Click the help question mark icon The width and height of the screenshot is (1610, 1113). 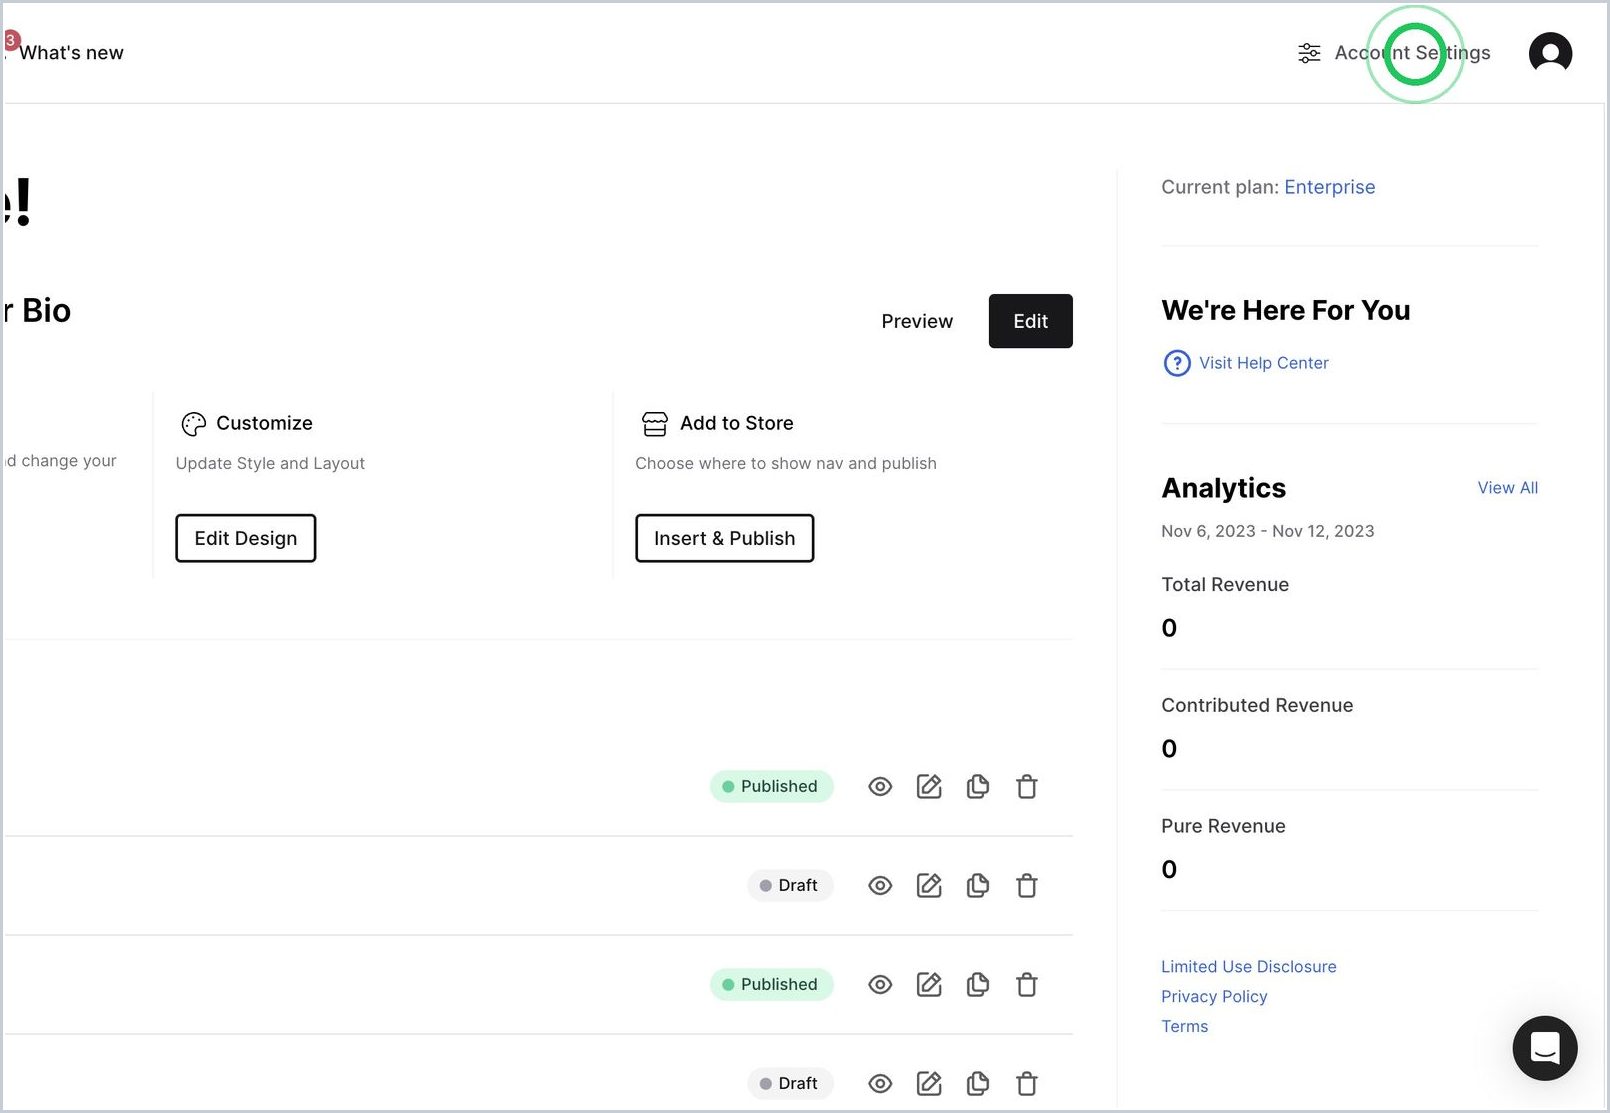point(1177,363)
